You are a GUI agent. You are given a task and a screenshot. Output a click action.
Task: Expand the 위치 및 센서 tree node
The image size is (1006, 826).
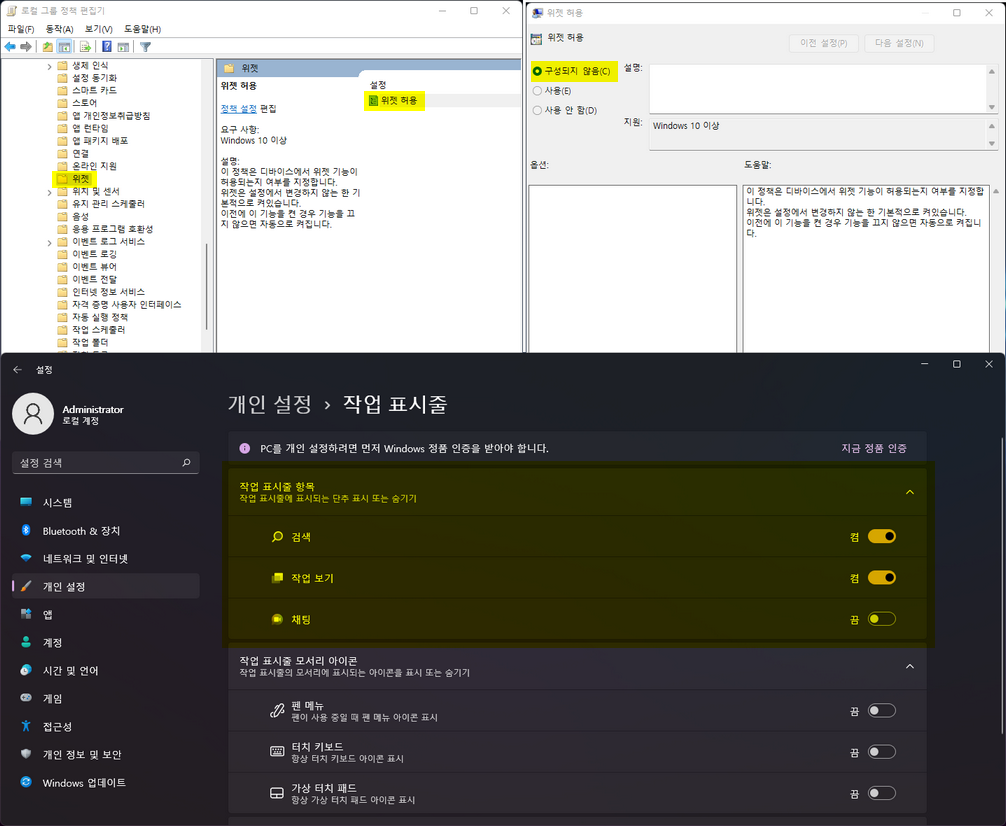49,192
